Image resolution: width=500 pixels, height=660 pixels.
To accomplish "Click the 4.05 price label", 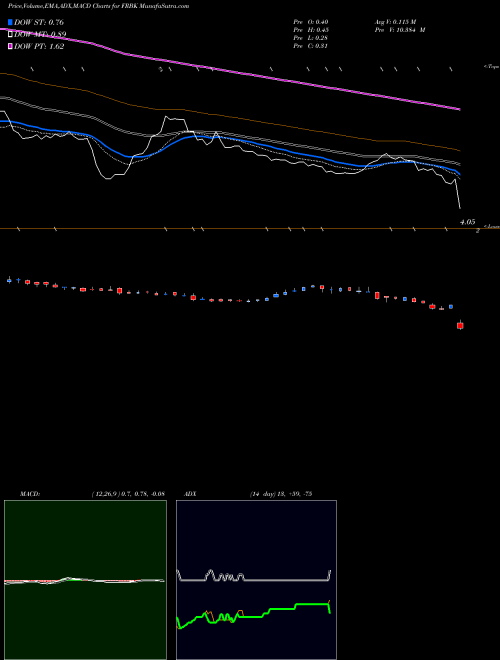I will (468, 222).
